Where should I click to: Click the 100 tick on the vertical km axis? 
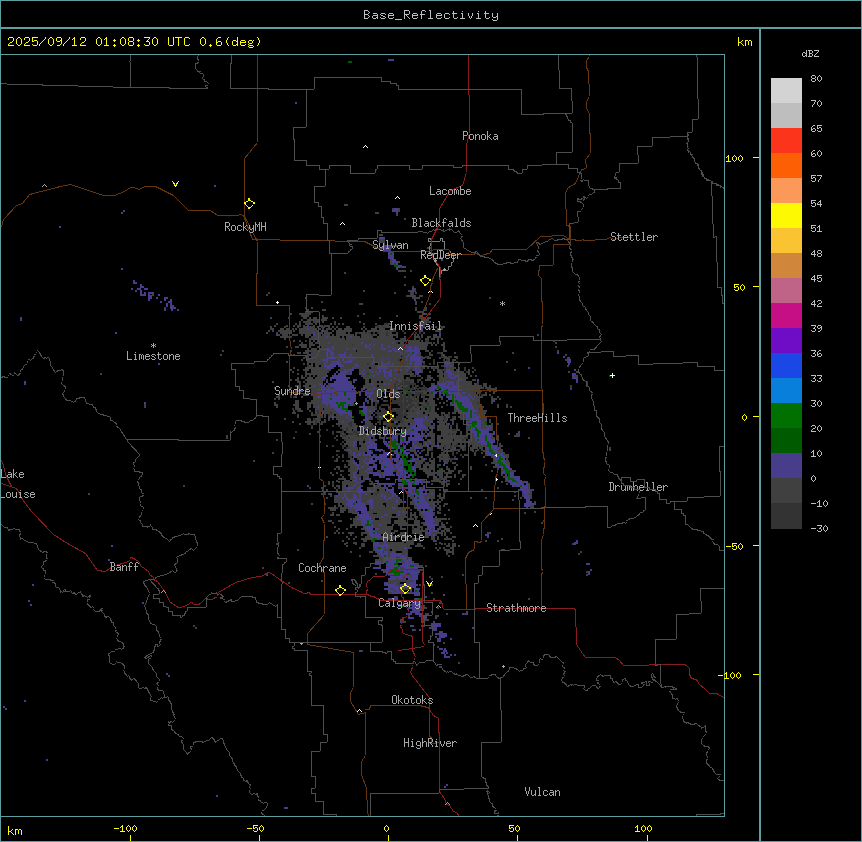tap(734, 158)
